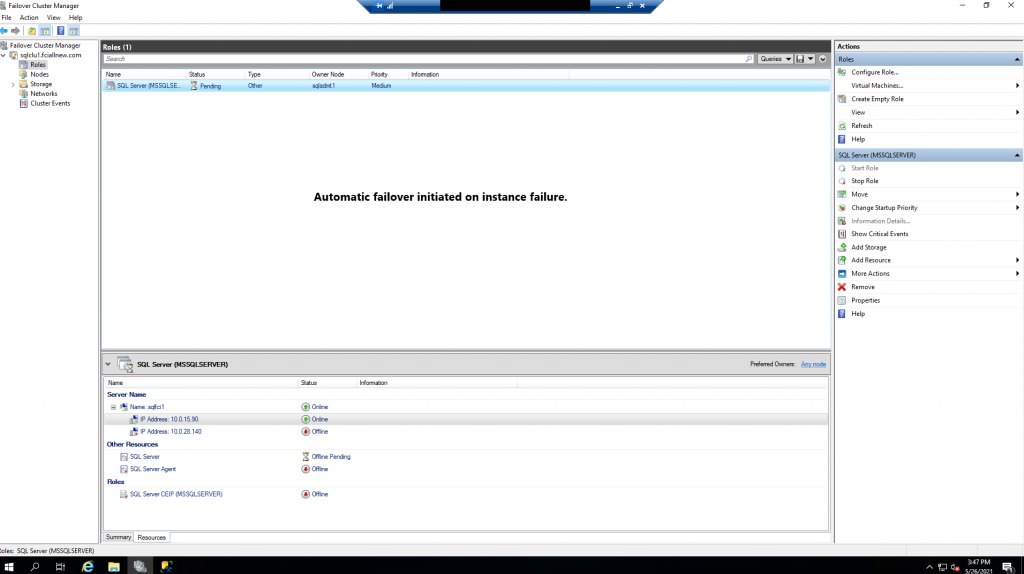This screenshot has height=574, width=1024.
Task: Click the Stop Role icon
Action: tap(842, 181)
